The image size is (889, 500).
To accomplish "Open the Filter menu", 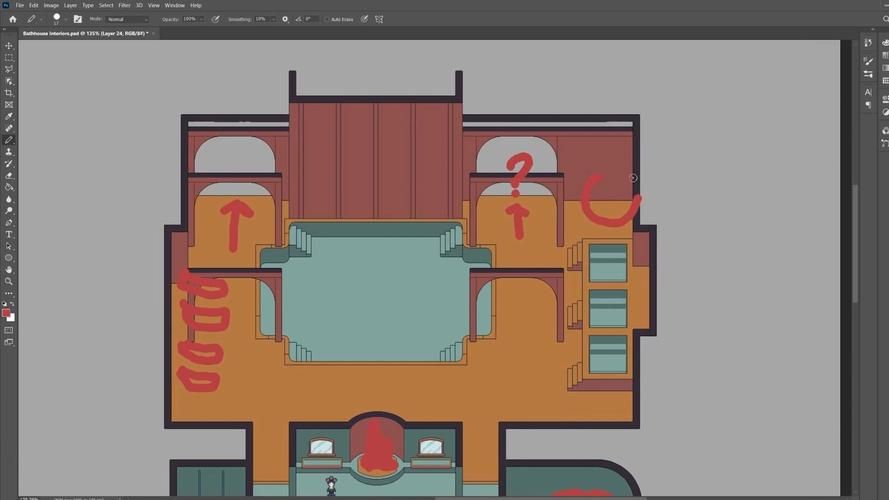I will (124, 5).
